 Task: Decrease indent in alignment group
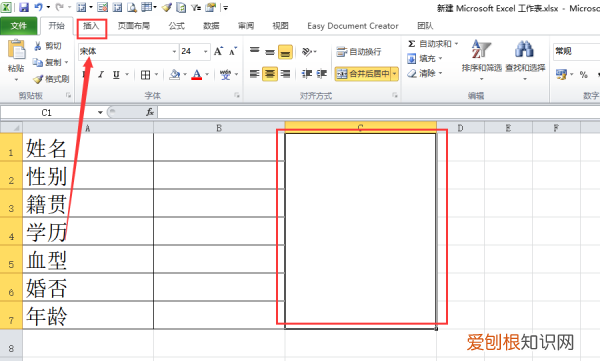point(307,74)
